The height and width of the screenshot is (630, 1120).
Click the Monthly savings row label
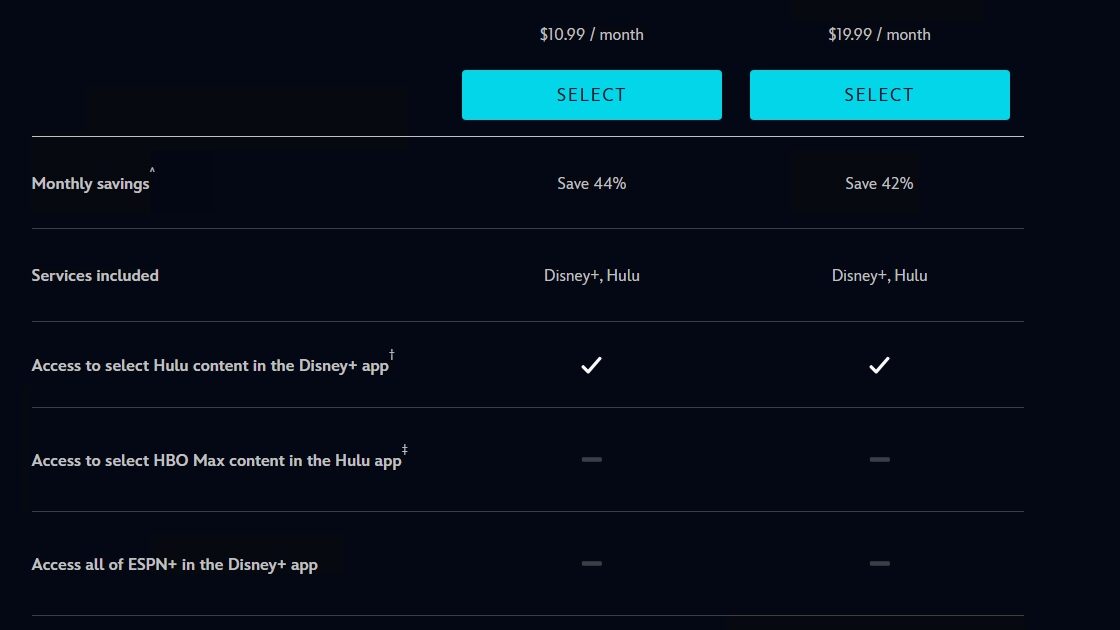click(90, 184)
